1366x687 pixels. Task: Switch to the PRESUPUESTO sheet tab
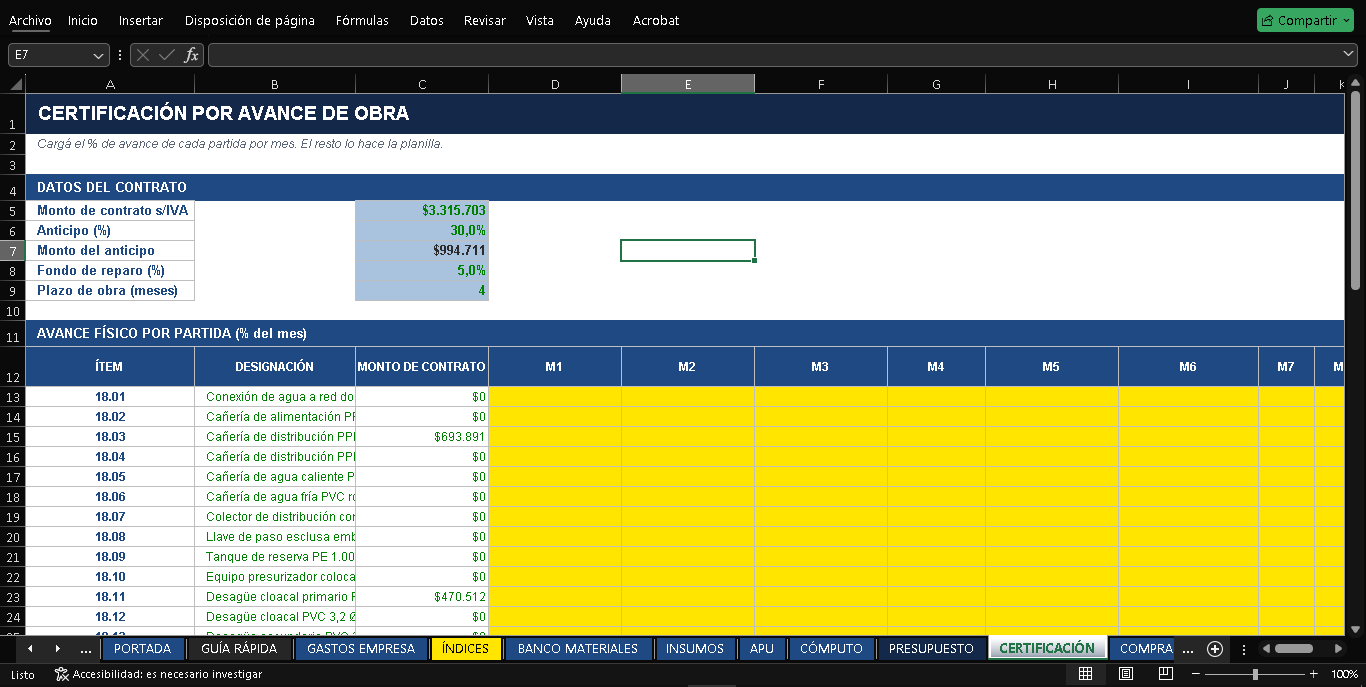click(x=931, y=649)
